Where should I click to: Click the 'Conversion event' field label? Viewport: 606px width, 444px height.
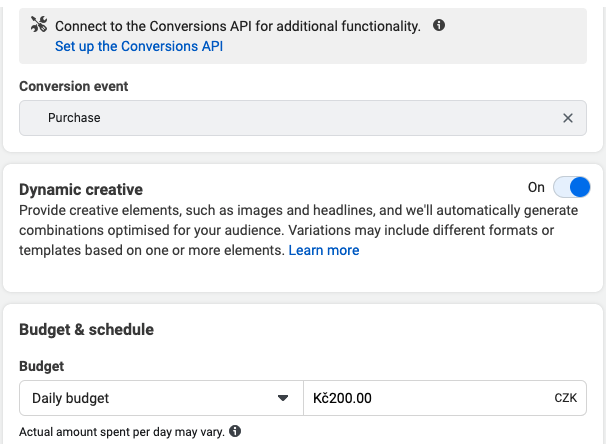pyautogui.click(x=74, y=87)
